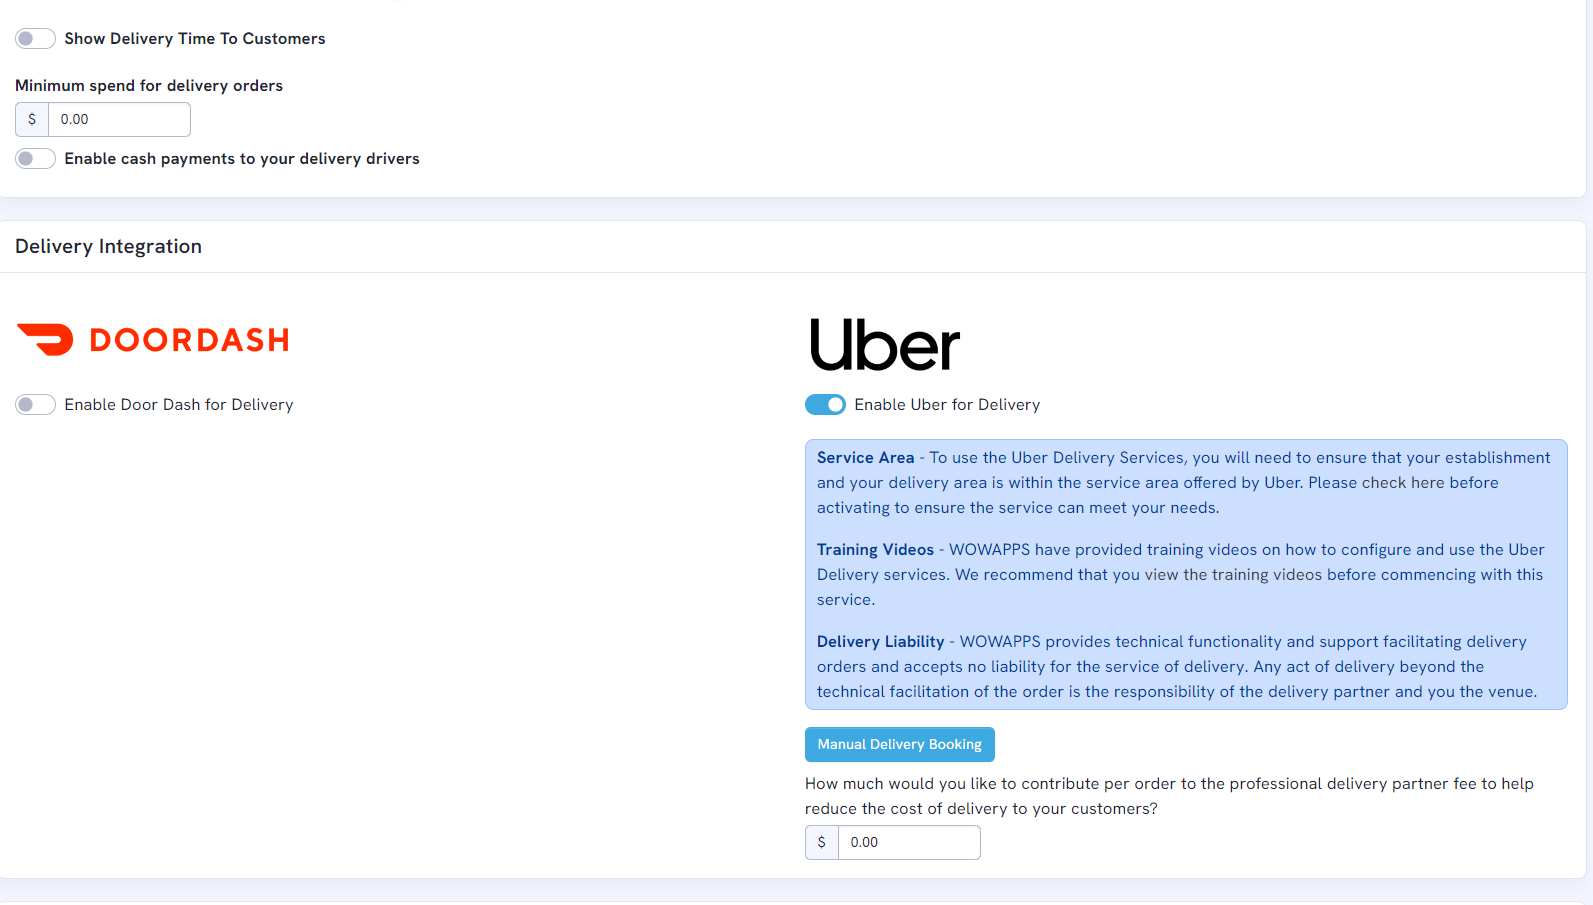Toggle Show Delivery Time To Customers switch

coord(35,39)
